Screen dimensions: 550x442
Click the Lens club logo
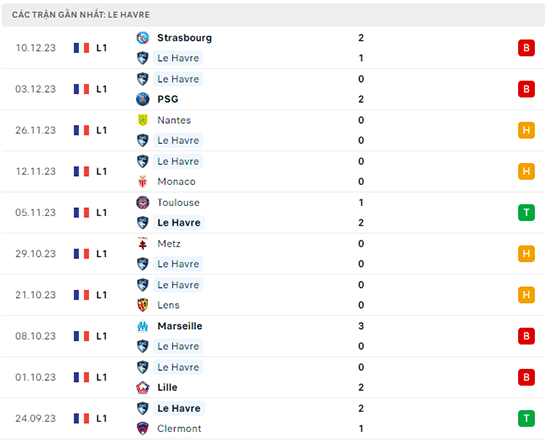pos(143,305)
